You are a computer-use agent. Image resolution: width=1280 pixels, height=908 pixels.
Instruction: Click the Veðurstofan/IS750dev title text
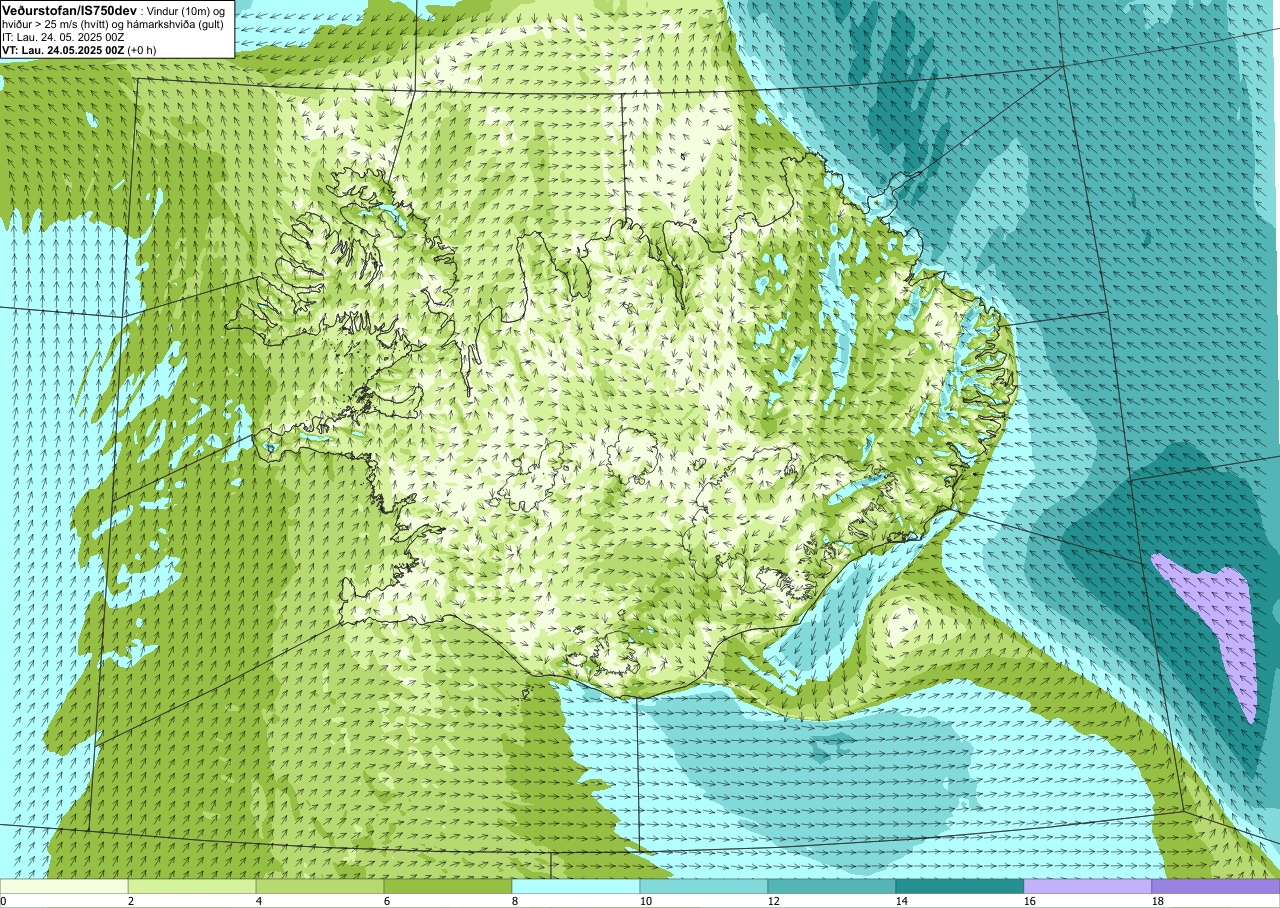click(x=70, y=10)
